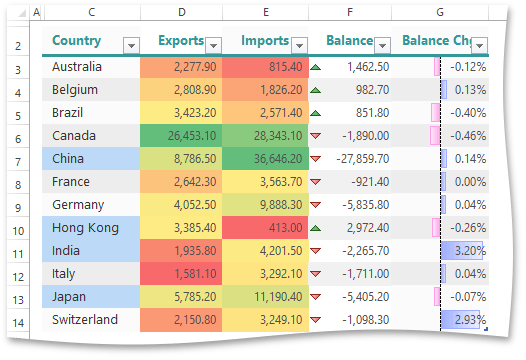Select column header G
526x360 pixels.
click(x=440, y=12)
